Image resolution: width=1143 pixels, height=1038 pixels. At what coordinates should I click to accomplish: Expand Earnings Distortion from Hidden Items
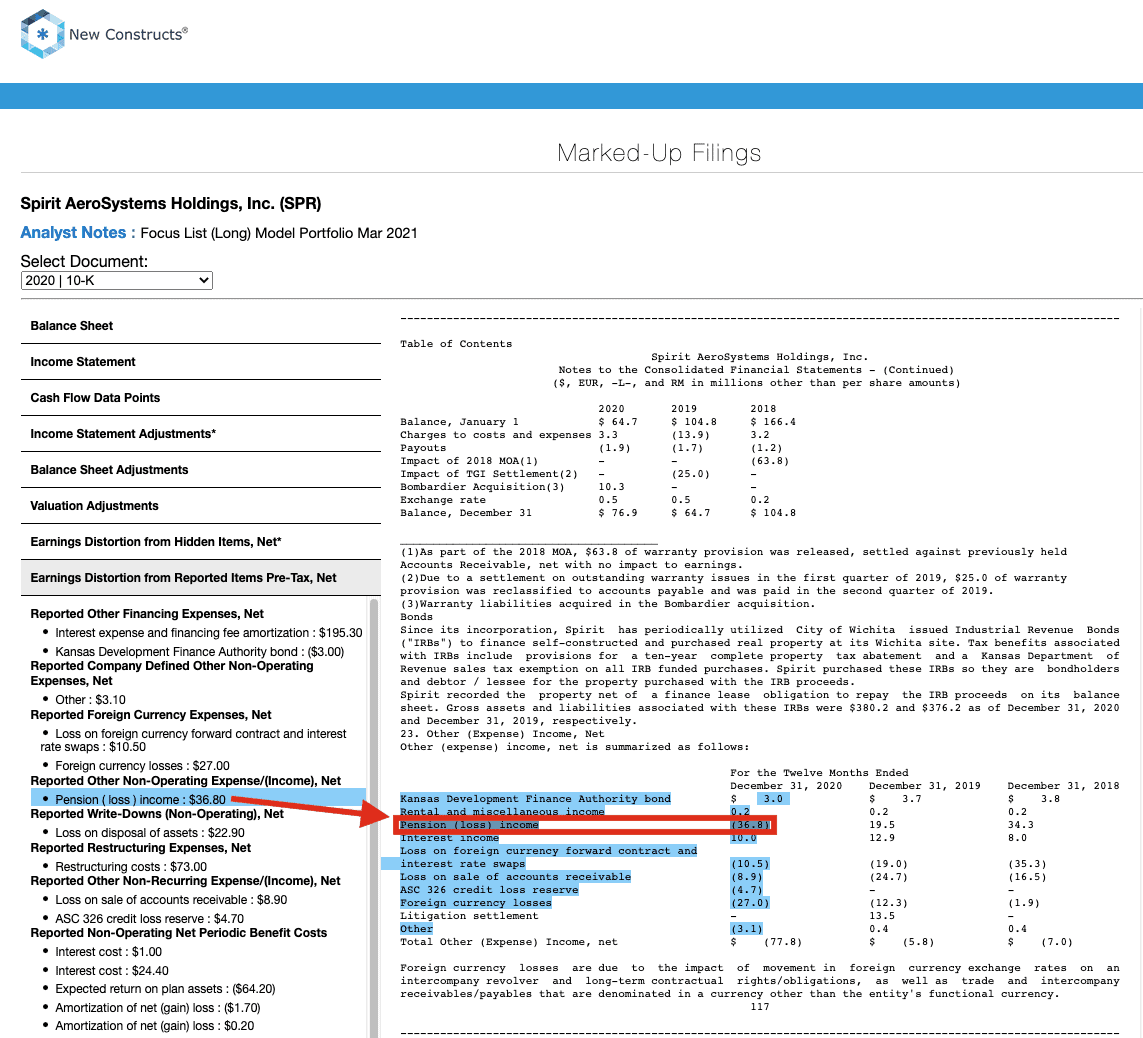200,542
